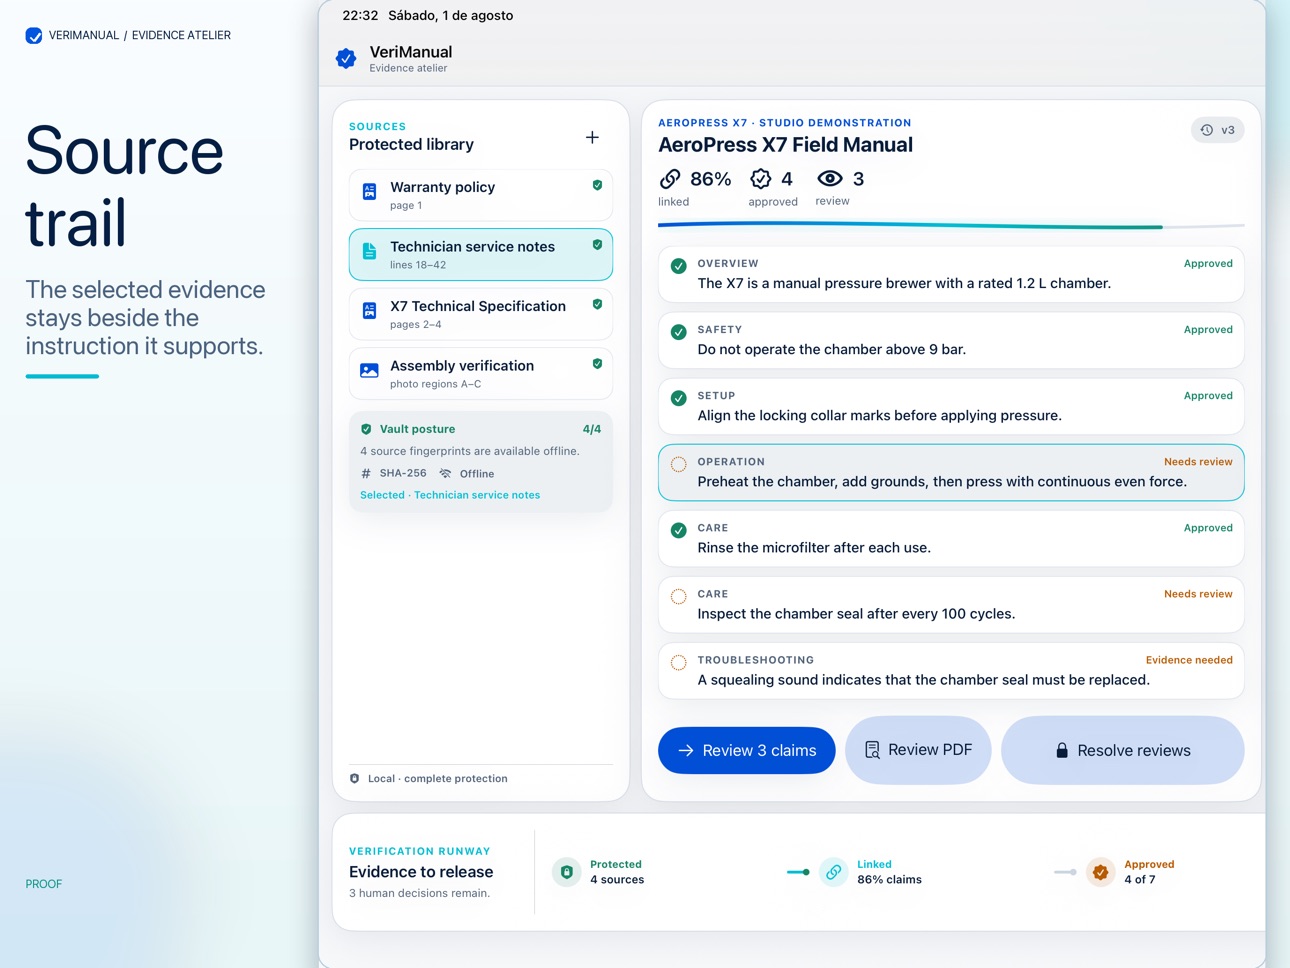1290x968 pixels.
Task: Click the "3 human decisions remain." text
Action: [x=419, y=893]
